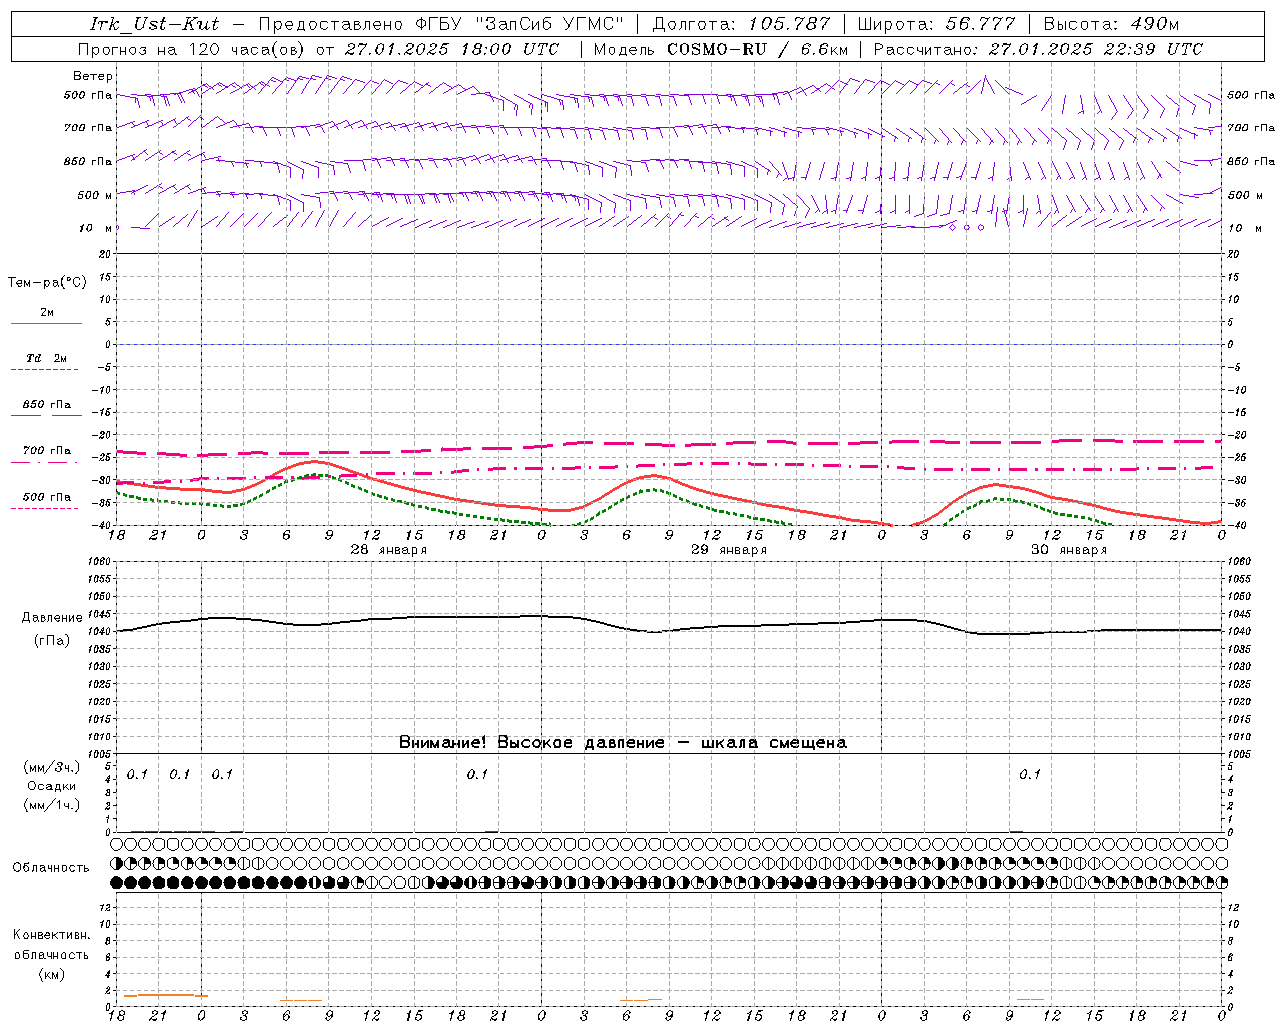Click the (мм/1ч.) precipitation unit label
Screen dimensions: 1280x1024
pos(52,805)
